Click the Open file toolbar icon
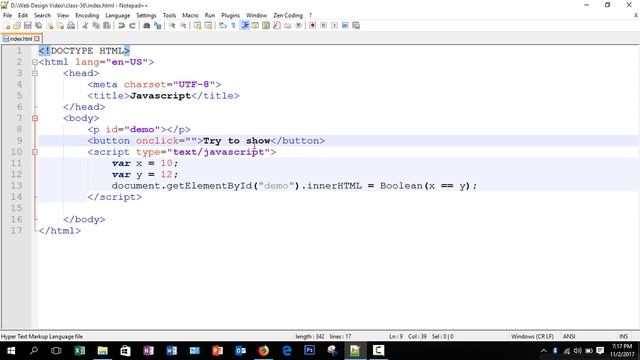Image resolution: width=640 pixels, height=360 pixels. pyautogui.click(x=17, y=26)
